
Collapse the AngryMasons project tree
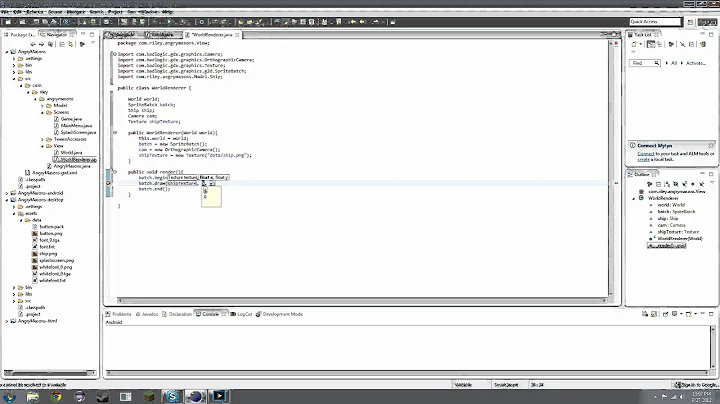[x=7, y=52]
